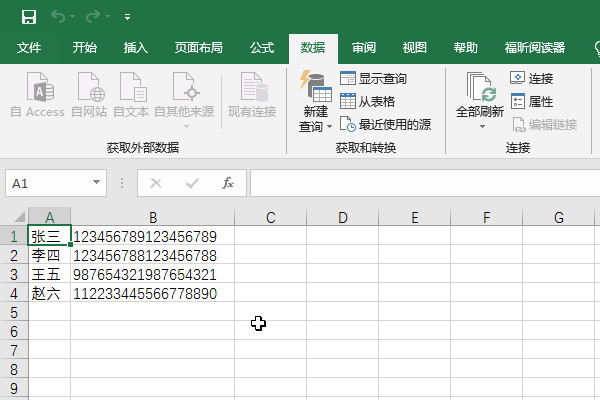The image size is (600, 400).
Task: Click the 属性 button
Action: pyautogui.click(x=532, y=101)
